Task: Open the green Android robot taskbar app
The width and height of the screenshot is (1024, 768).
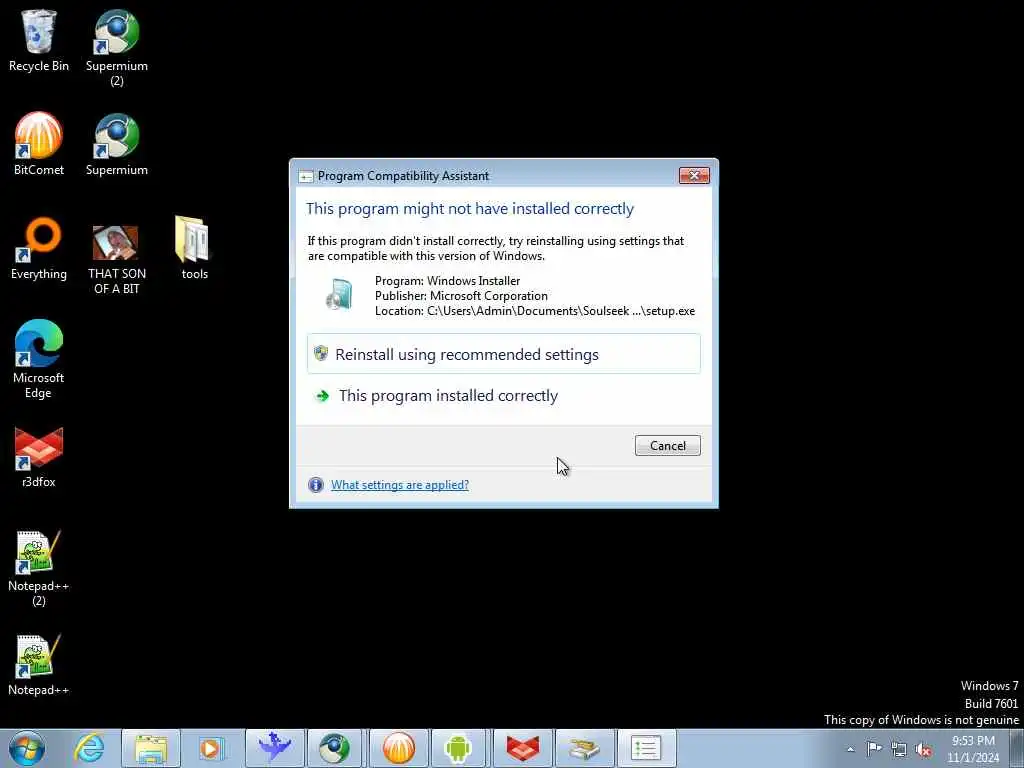Action: [x=458, y=748]
